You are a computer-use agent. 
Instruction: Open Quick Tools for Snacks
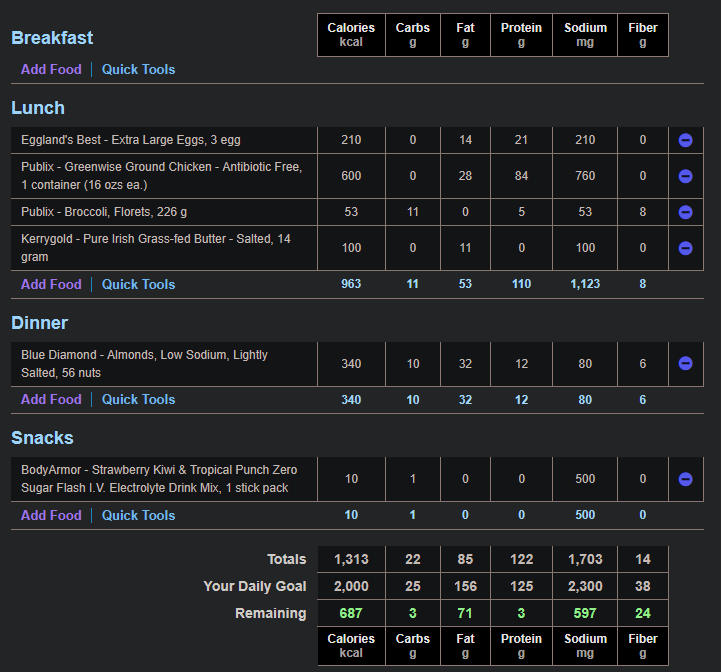coord(138,515)
